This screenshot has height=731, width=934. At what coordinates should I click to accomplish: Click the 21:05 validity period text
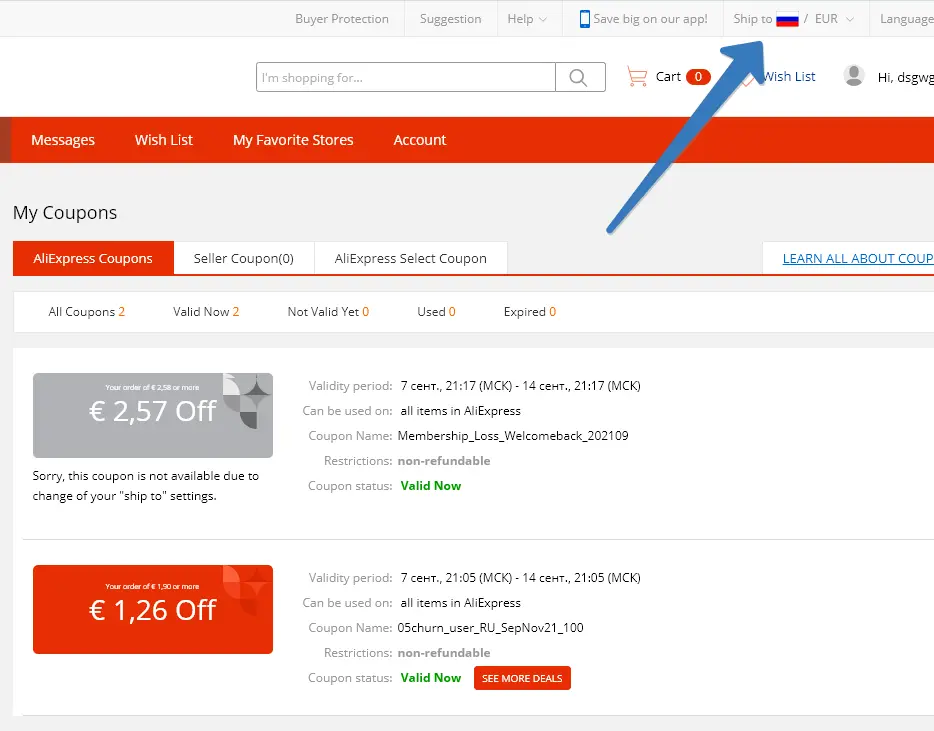521,577
